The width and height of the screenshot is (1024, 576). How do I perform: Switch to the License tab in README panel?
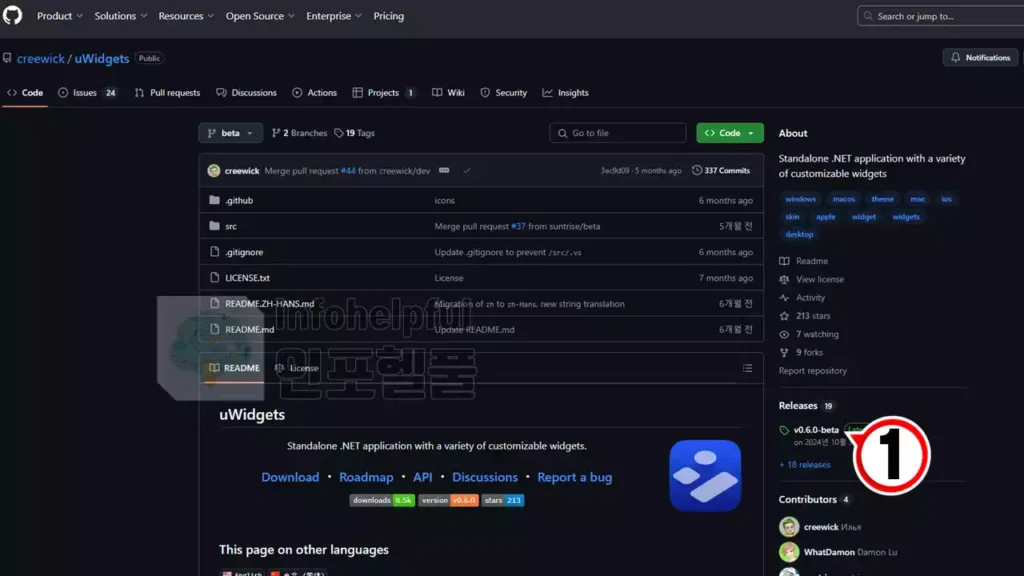pyautogui.click(x=297, y=368)
